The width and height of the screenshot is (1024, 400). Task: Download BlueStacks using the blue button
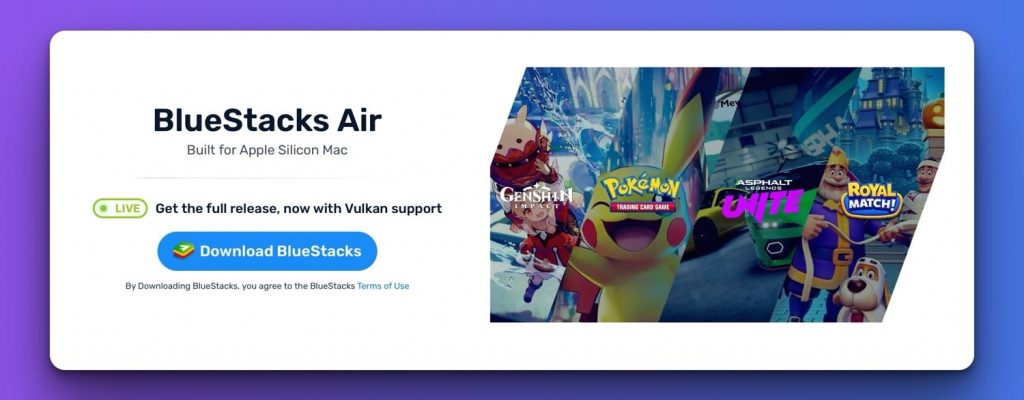coord(267,251)
